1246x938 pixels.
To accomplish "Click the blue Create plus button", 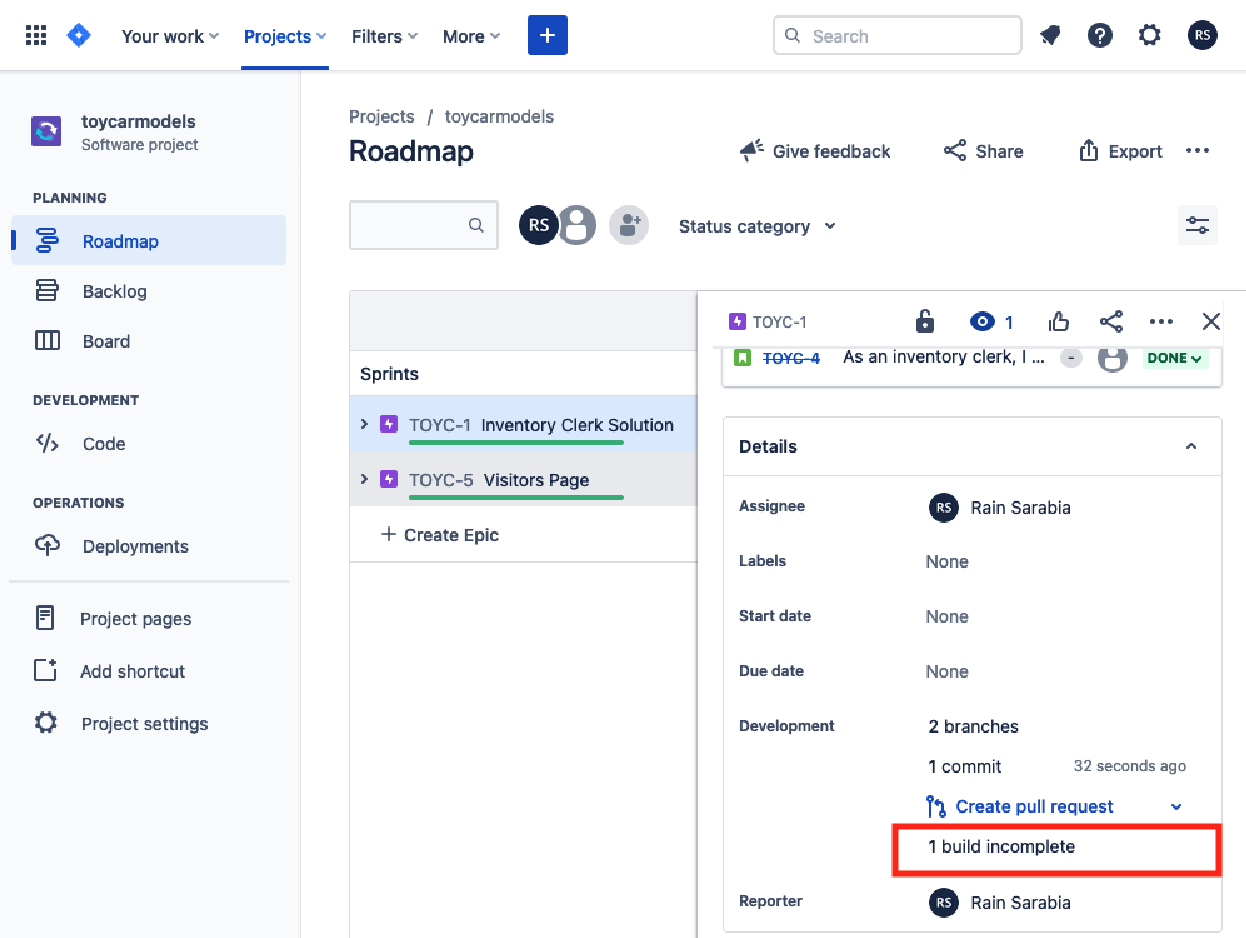I will click(548, 36).
